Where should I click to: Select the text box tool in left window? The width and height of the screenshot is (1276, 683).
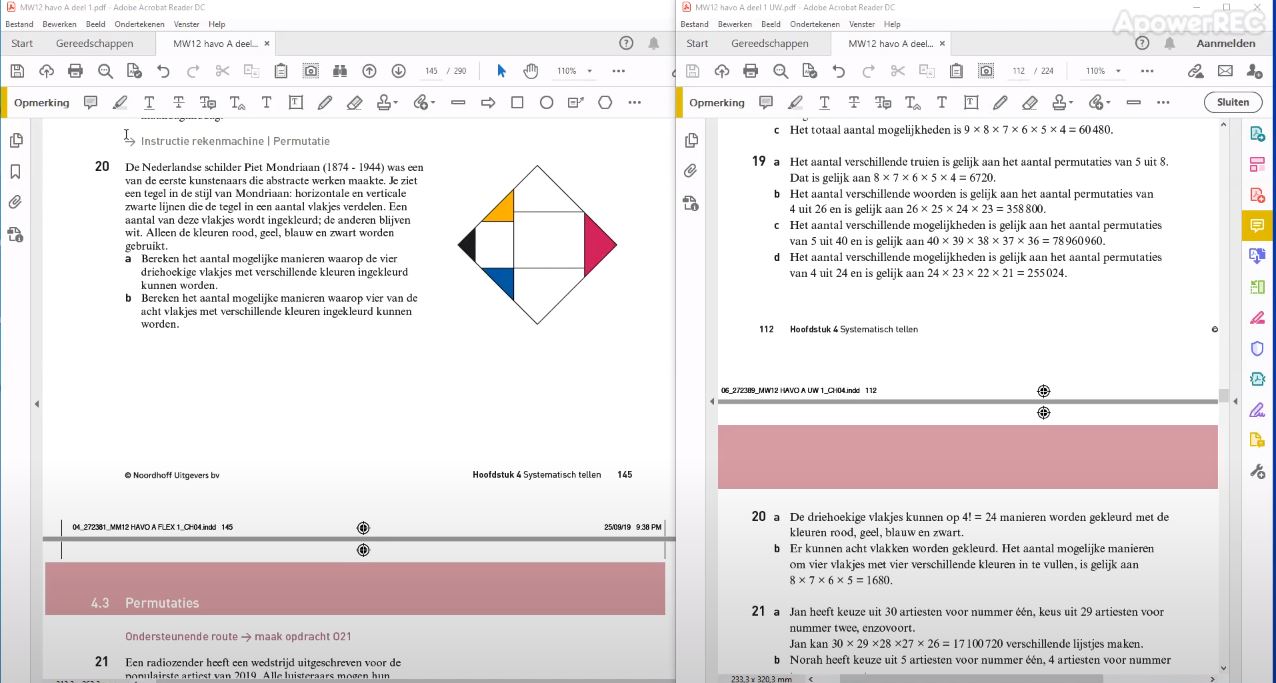[x=296, y=102]
